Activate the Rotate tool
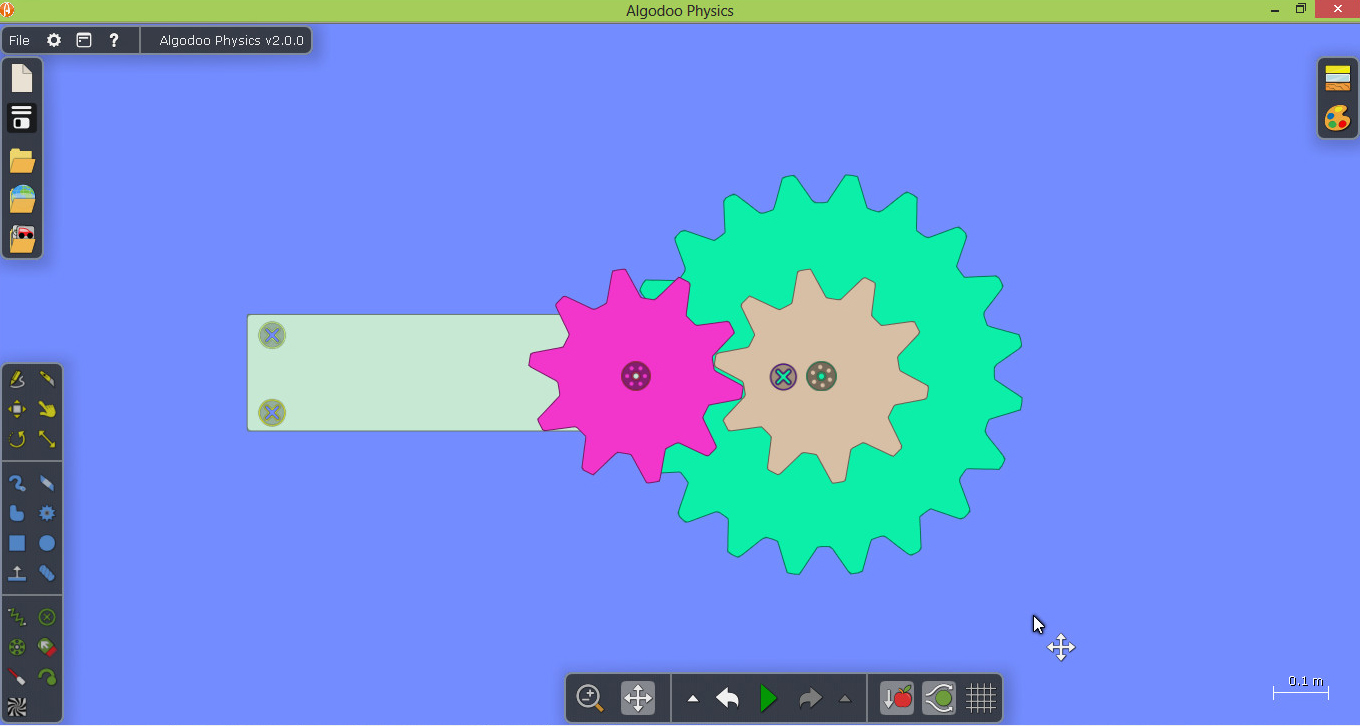Image resolution: width=1360 pixels, height=726 pixels. pyautogui.click(x=17, y=439)
